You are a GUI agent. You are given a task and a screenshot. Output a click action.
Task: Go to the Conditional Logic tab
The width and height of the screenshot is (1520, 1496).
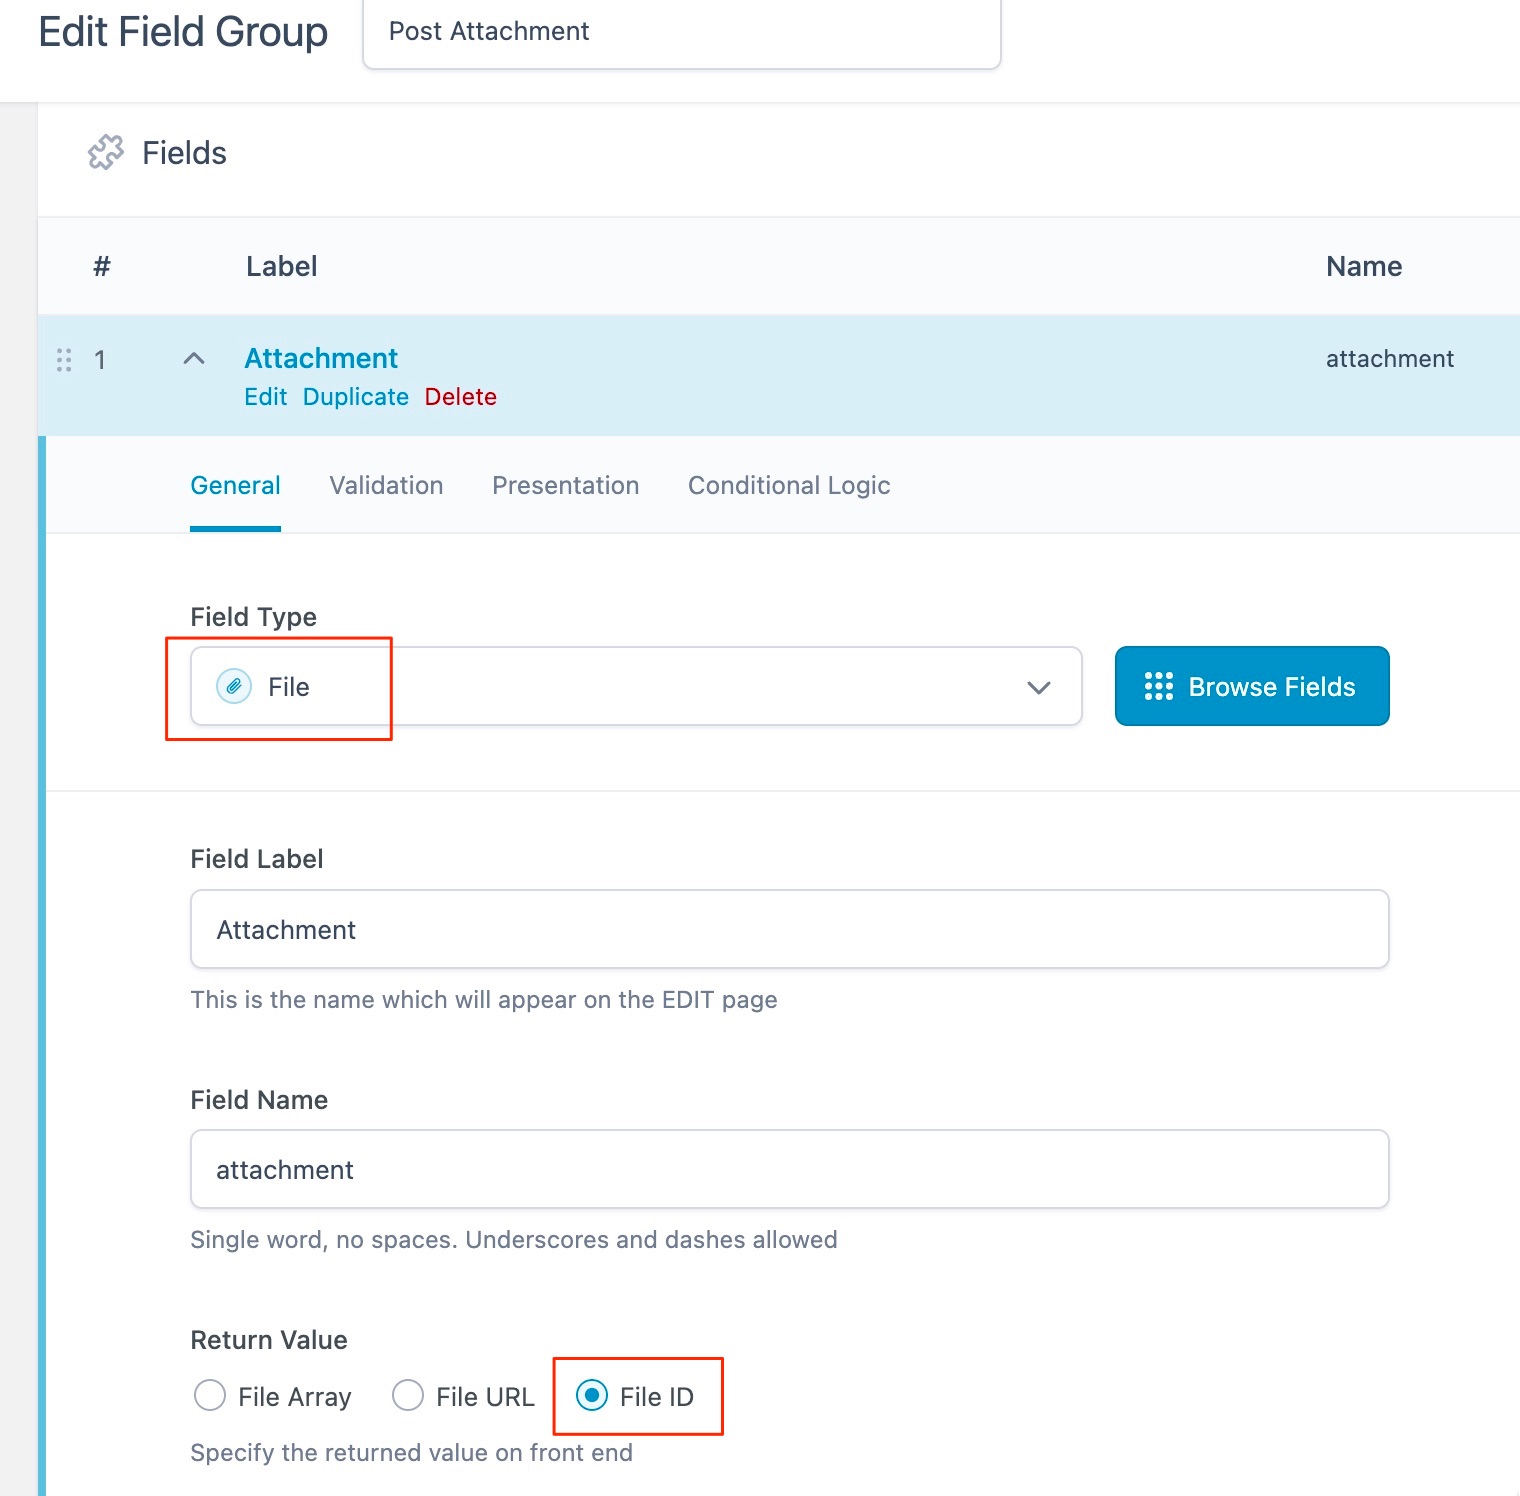tap(788, 486)
